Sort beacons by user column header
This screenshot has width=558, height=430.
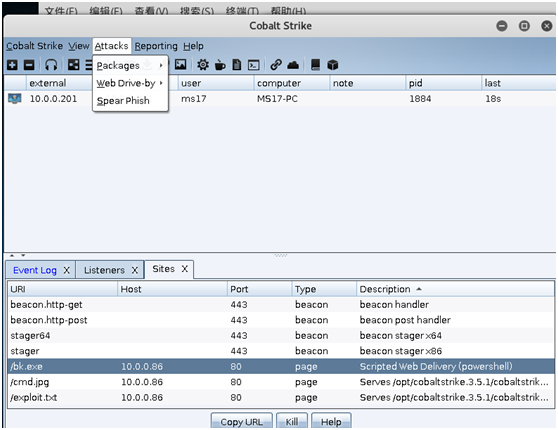point(216,83)
